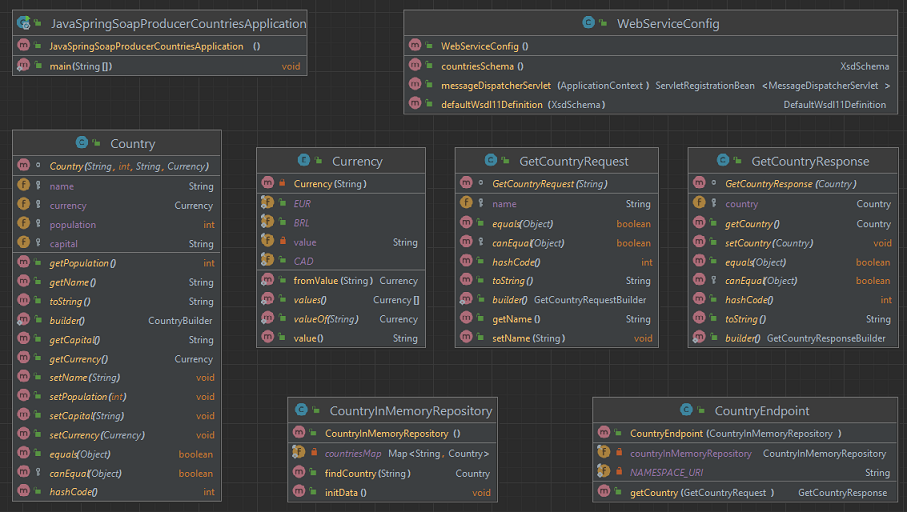
Task: Click the method icon of fromValue(String)
Action: [x=267, y=279]
